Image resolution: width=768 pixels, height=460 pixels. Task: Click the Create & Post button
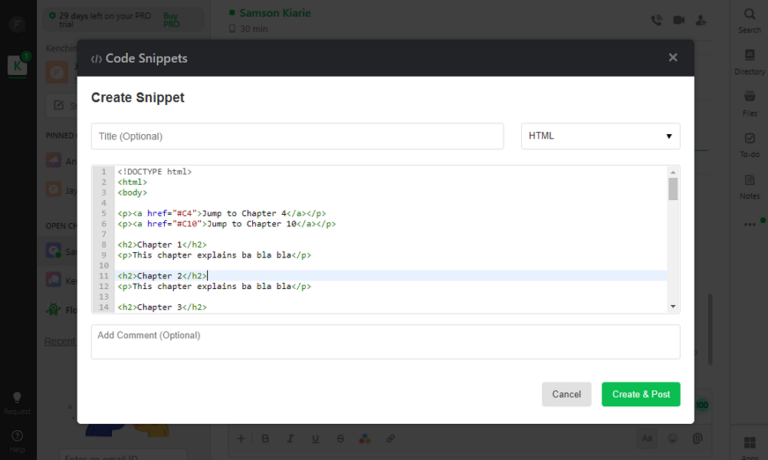(640, 394)
